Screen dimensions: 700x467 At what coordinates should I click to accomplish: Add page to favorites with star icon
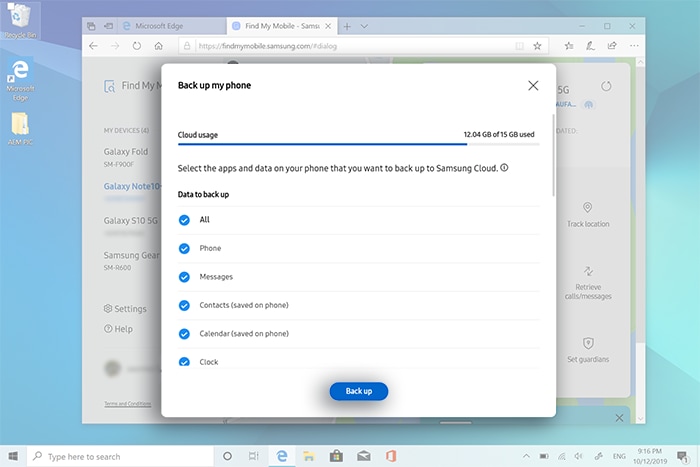click(x=538, y=46)
